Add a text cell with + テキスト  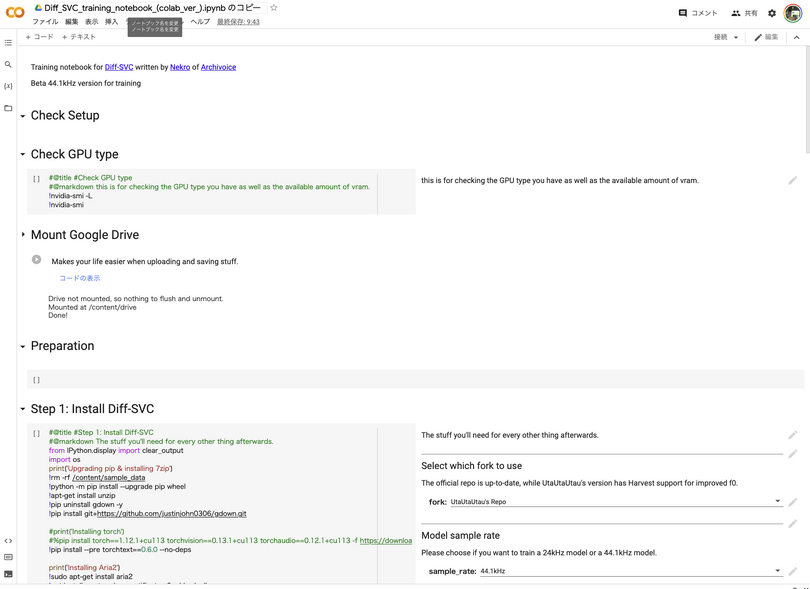[79, 37]
